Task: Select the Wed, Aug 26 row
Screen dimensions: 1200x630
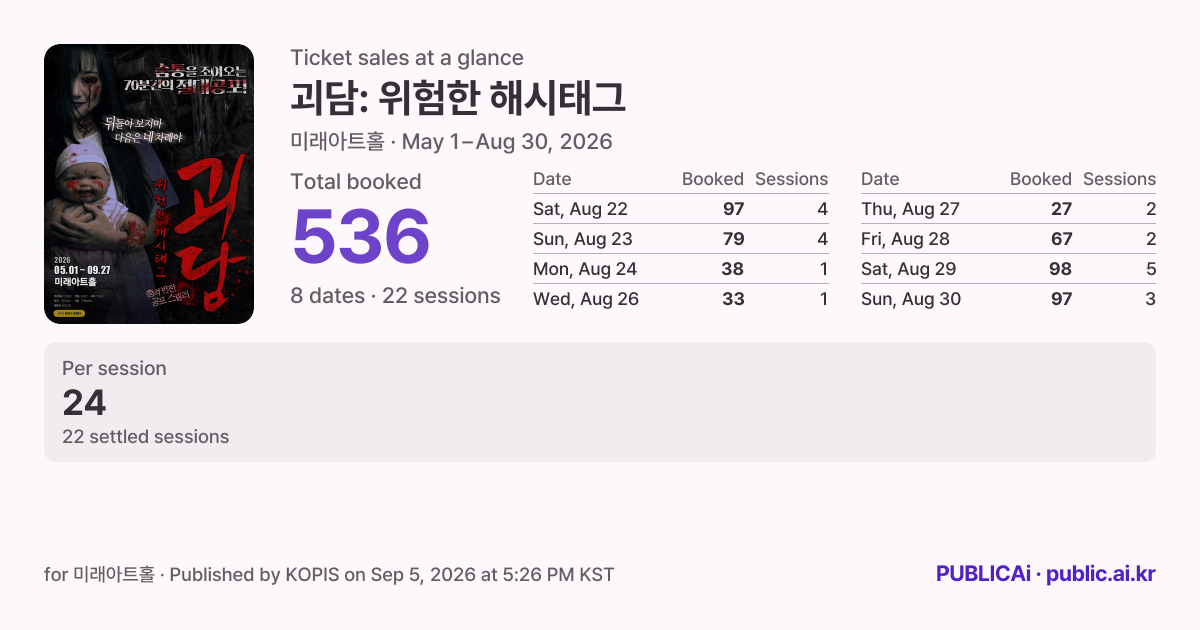Action: [x=681, y=299]
